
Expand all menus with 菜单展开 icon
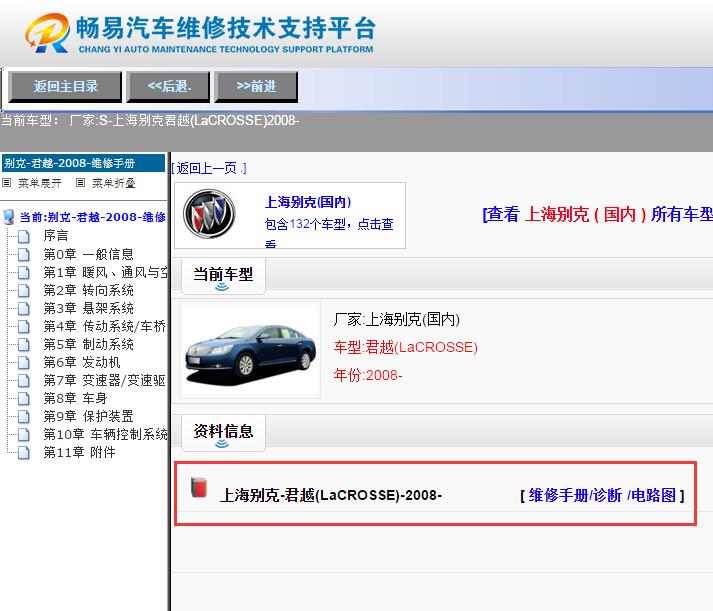[6, 183]
